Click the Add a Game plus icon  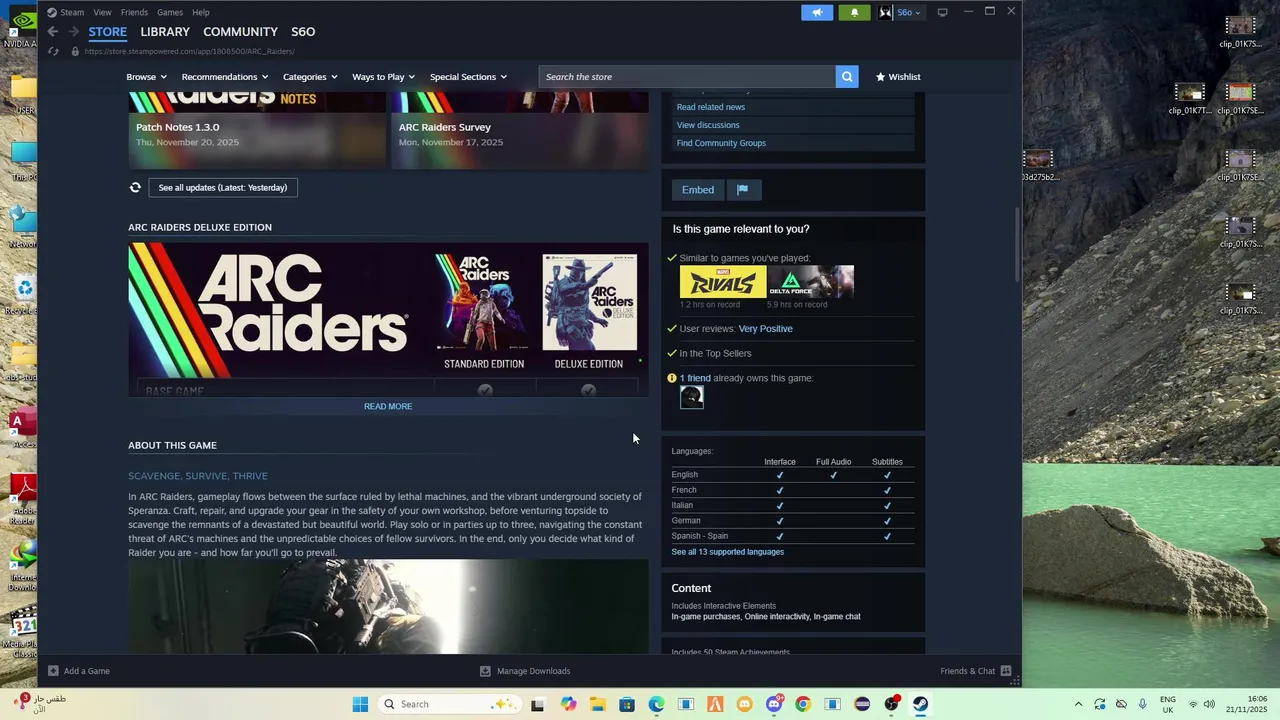coord(54,671)
